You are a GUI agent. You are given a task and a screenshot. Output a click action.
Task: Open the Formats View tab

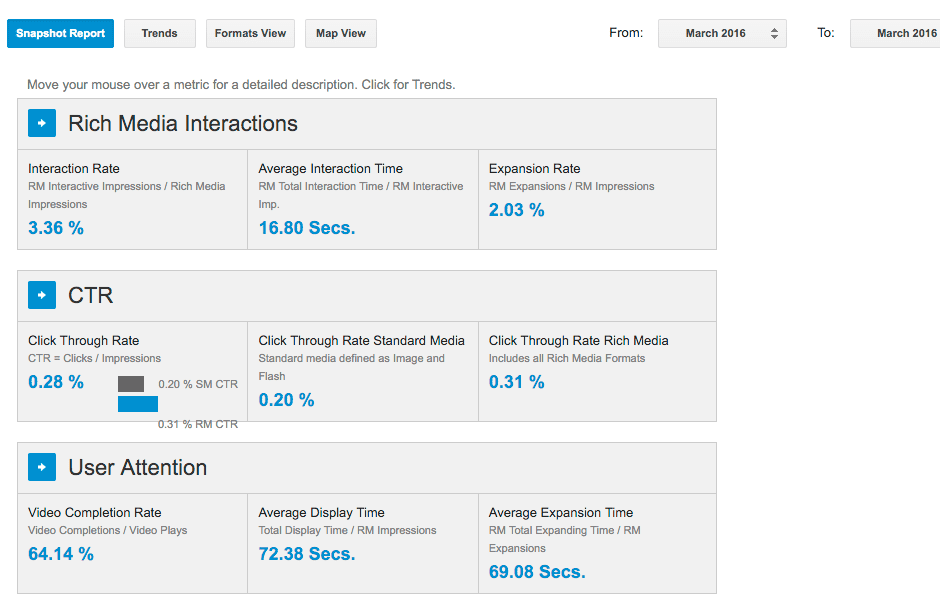click(250, 33)
